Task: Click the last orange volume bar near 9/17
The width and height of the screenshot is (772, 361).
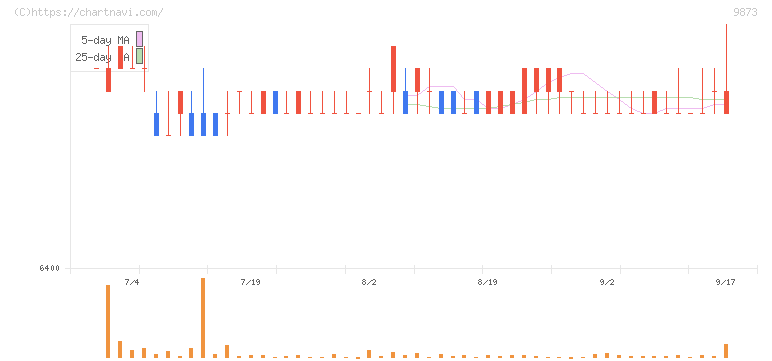Action: [x=726, y=351]
